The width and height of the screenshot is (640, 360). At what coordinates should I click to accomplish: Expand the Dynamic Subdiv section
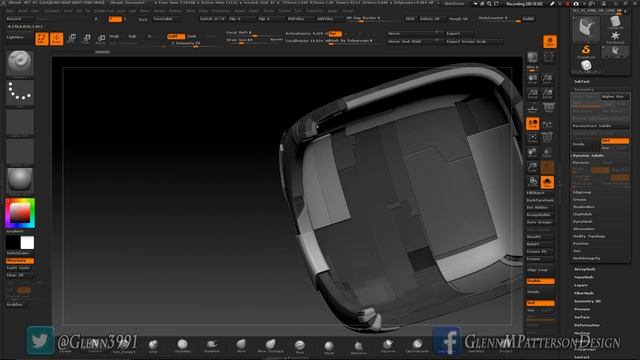589,156
